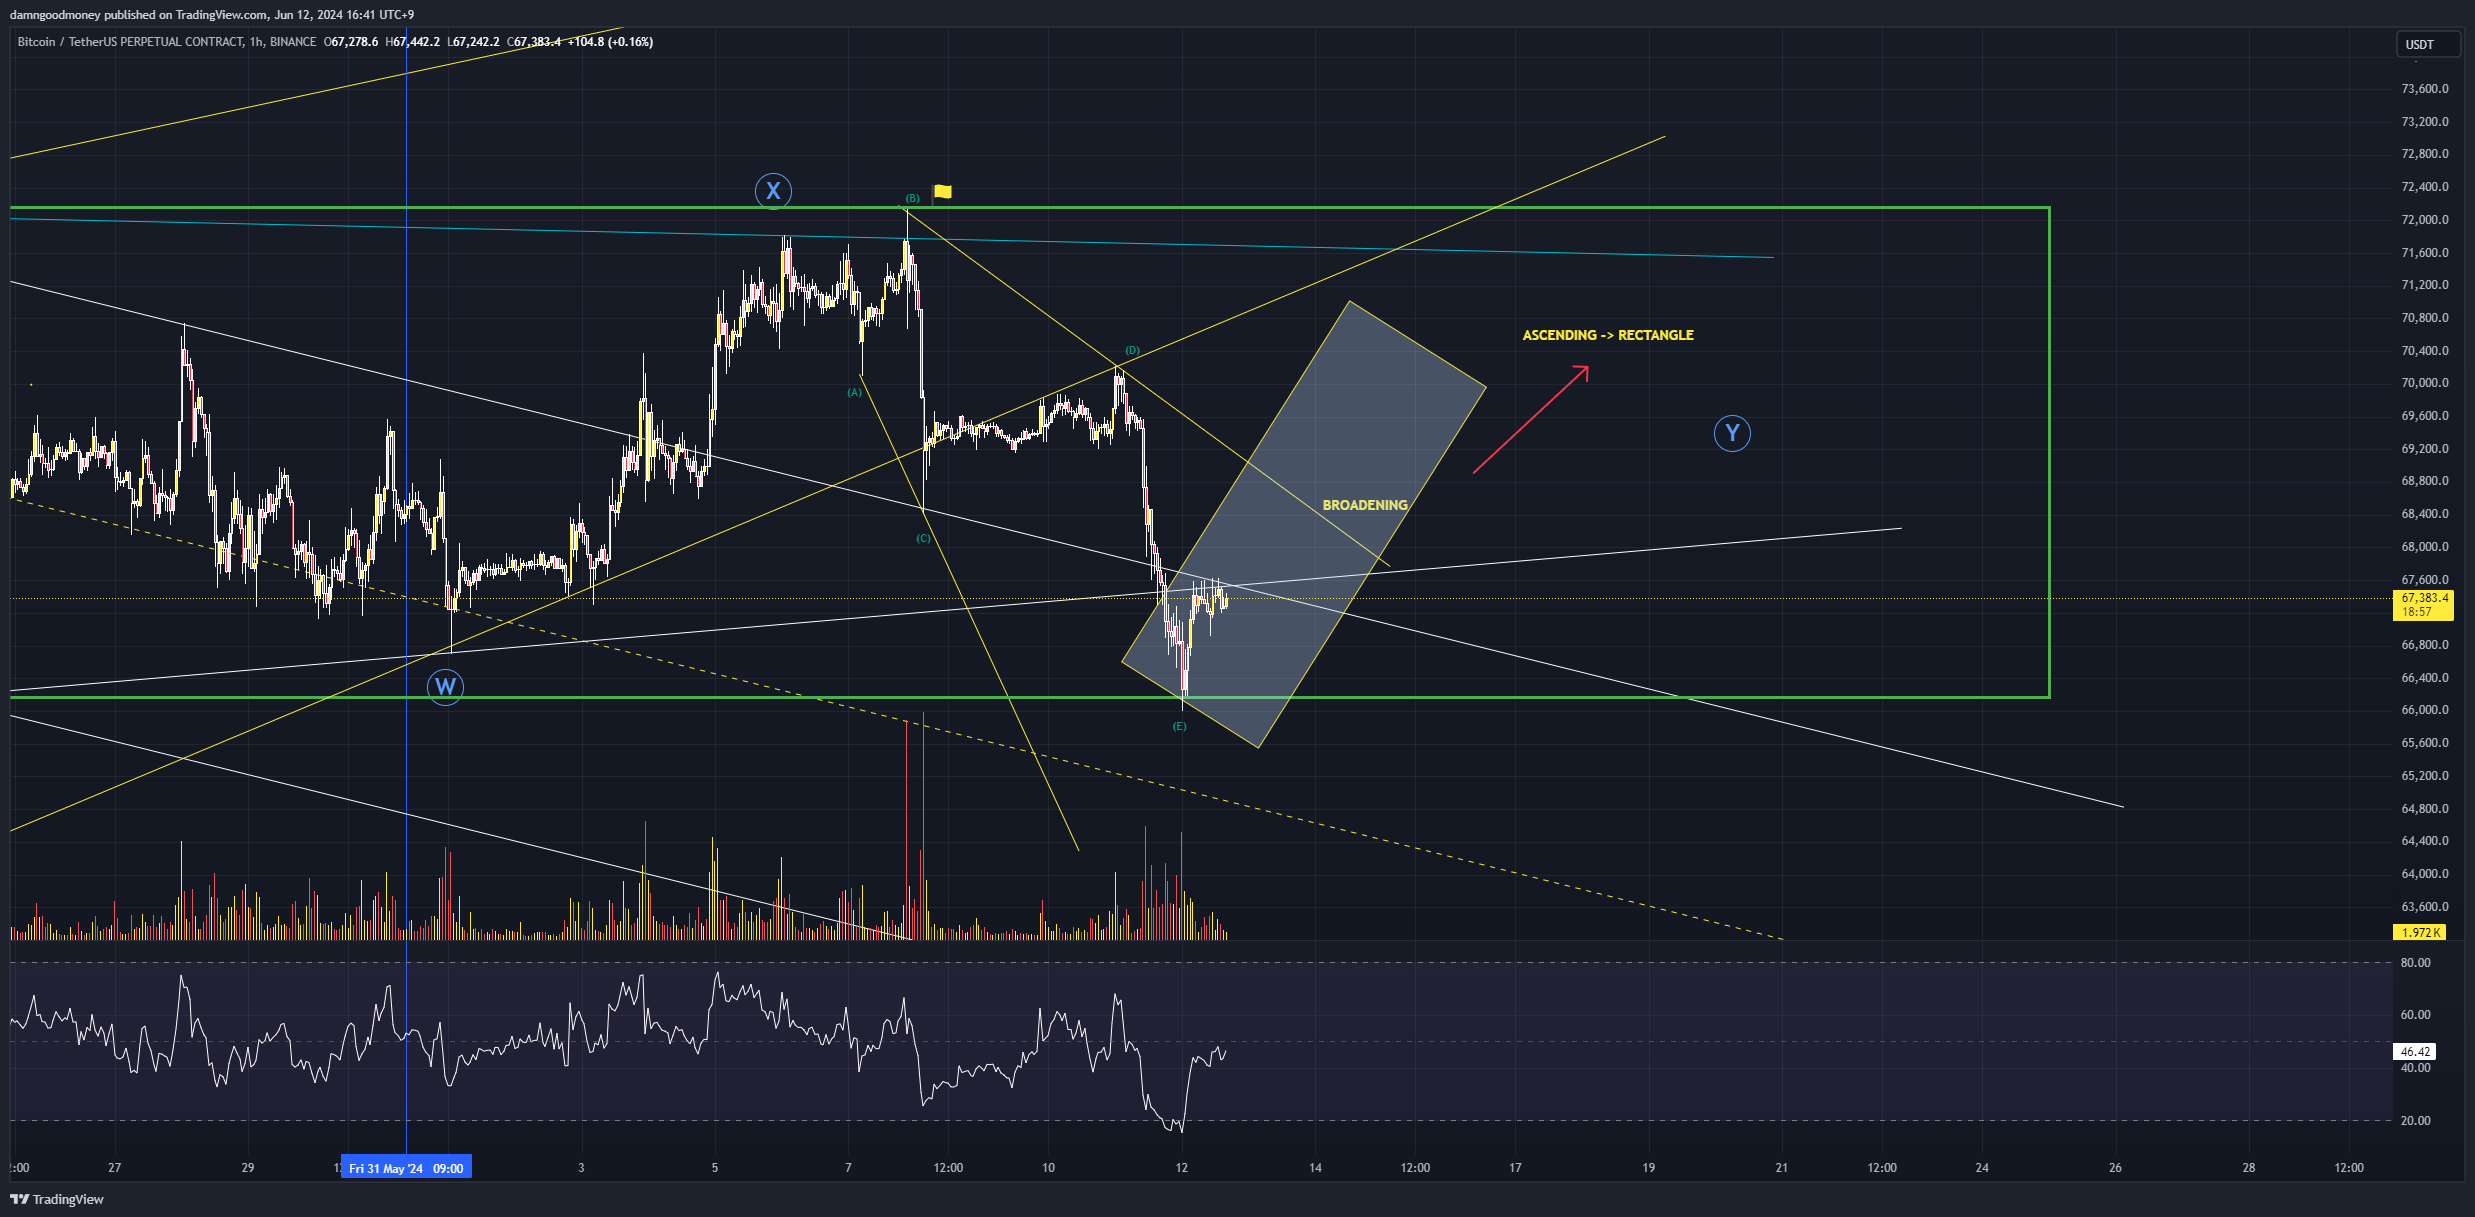Click the (C) wave label

point(923,538)
